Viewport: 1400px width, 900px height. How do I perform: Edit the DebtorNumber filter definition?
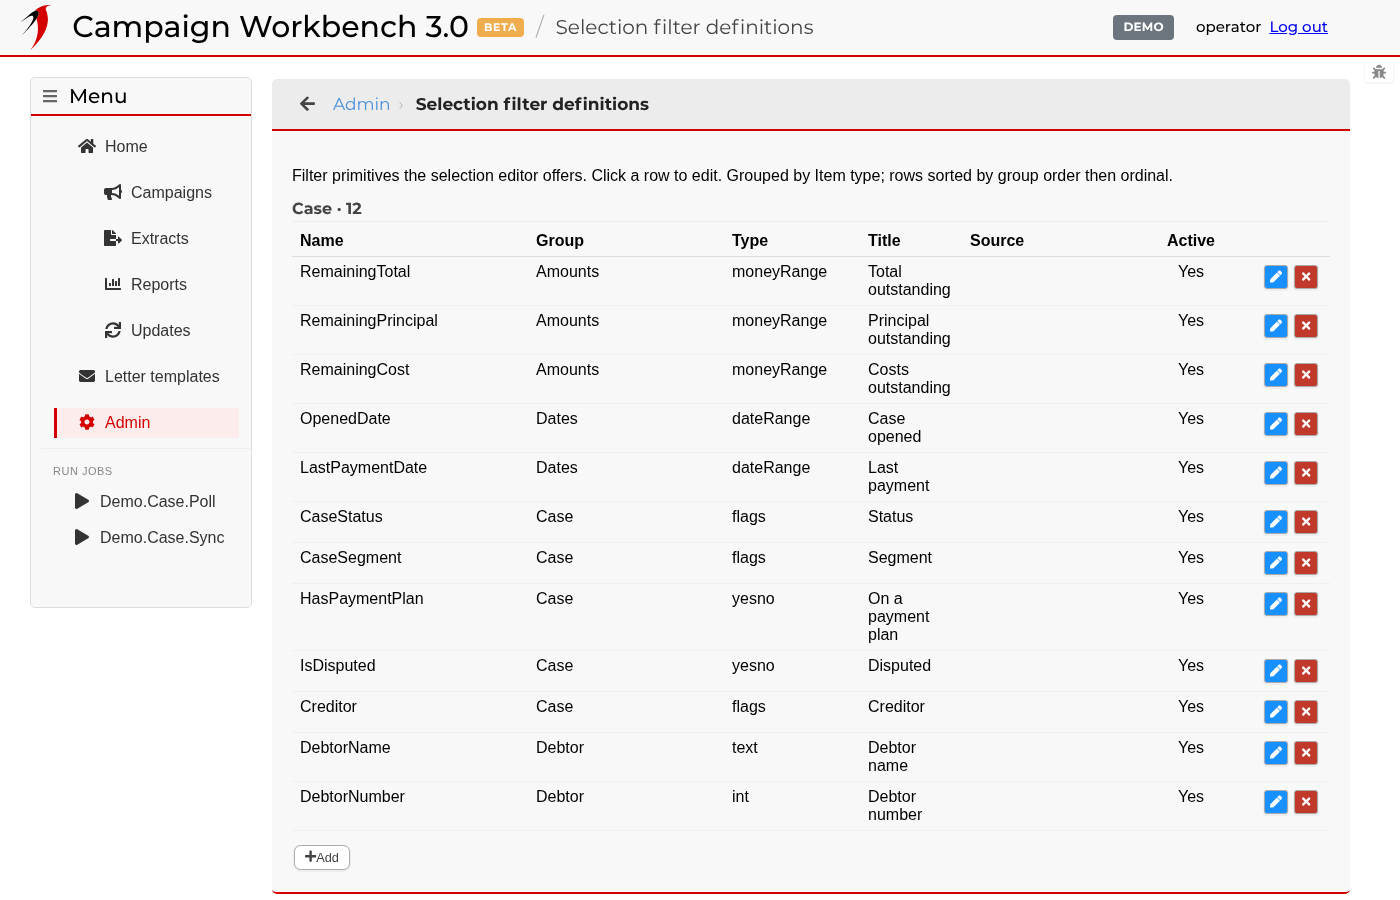pyautogui.click(x=1276, y=802)
